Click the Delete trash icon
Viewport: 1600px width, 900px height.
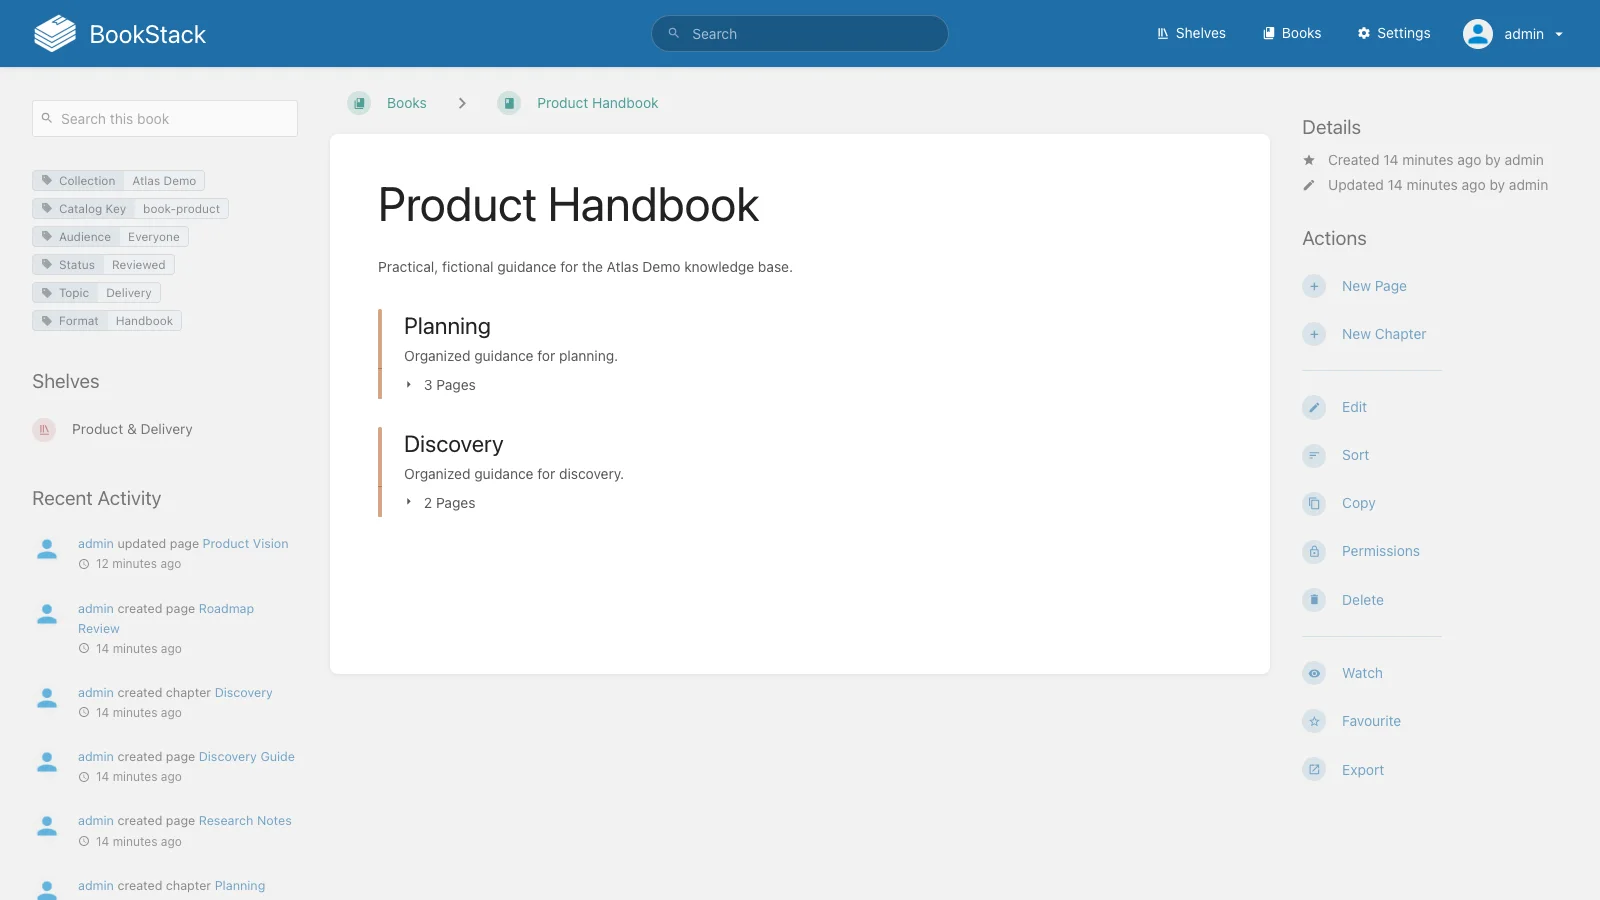pos(1314,600)
